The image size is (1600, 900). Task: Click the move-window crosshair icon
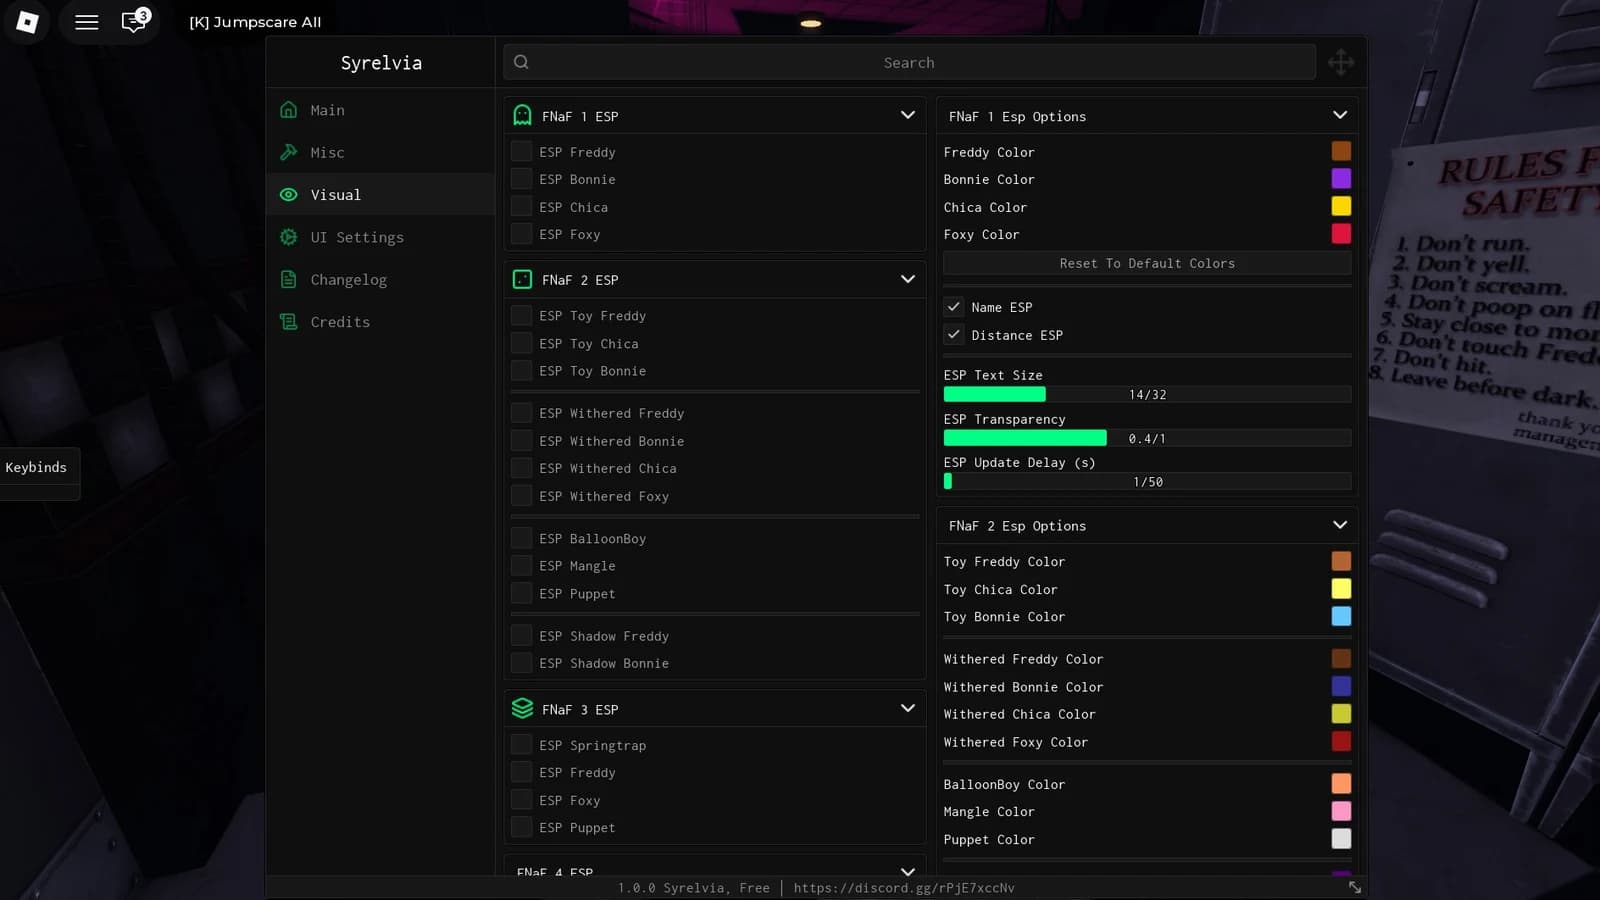[1341, 62]
